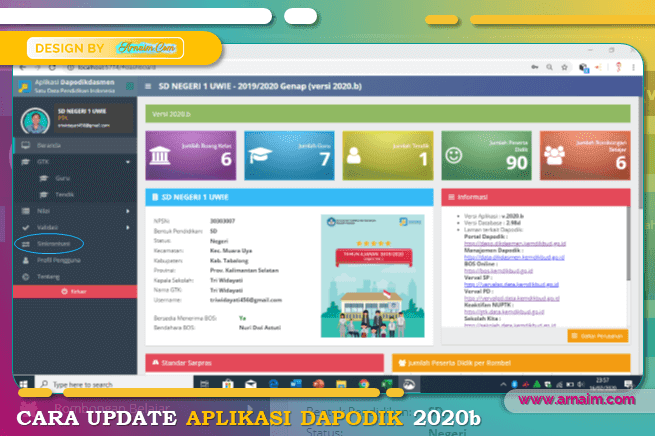Expand the Nilai menu arrow
The image size is (655, 436).
[x=128, y=211]
